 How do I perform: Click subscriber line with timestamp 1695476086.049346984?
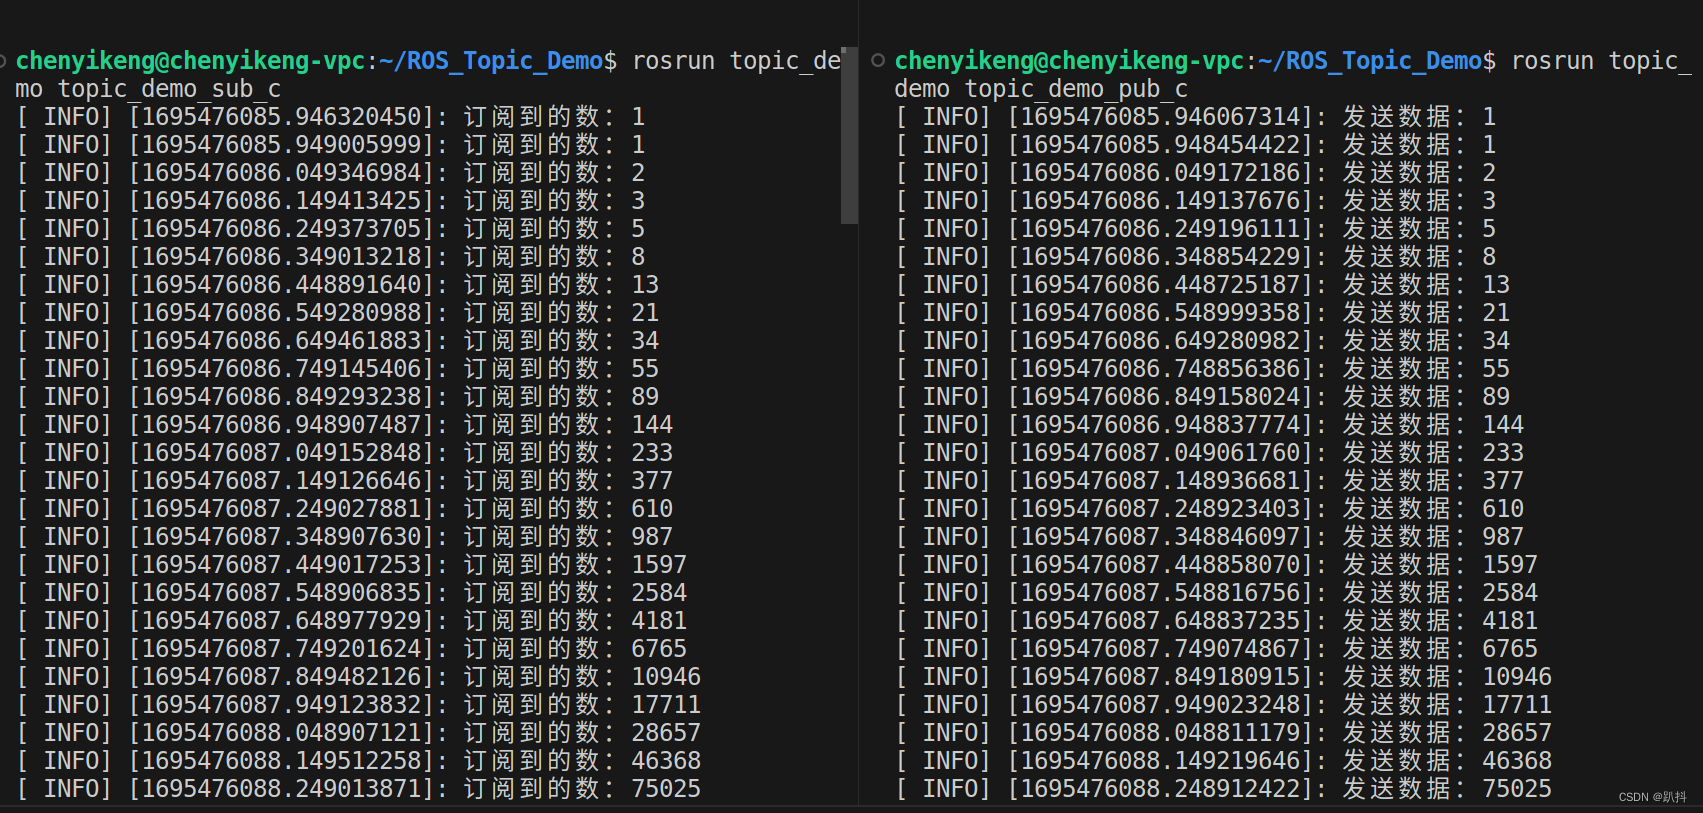coord(331,173)
